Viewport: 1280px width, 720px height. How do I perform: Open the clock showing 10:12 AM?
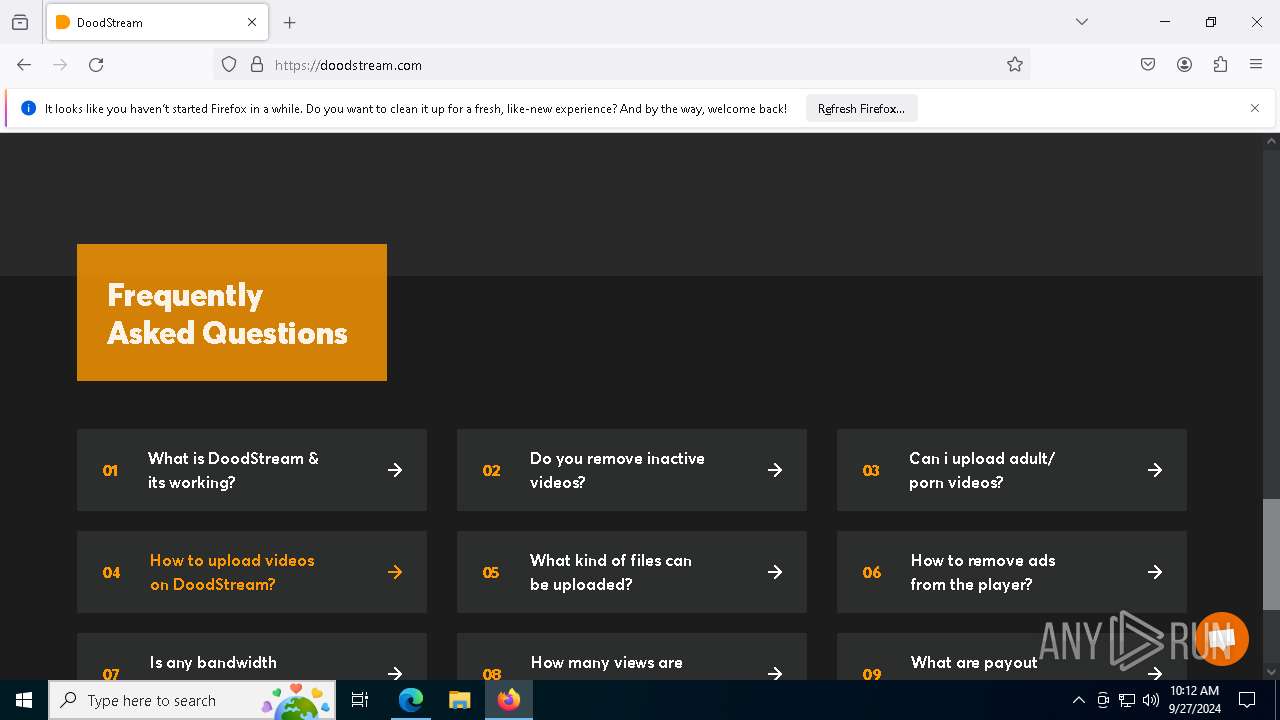(1194, 700)
